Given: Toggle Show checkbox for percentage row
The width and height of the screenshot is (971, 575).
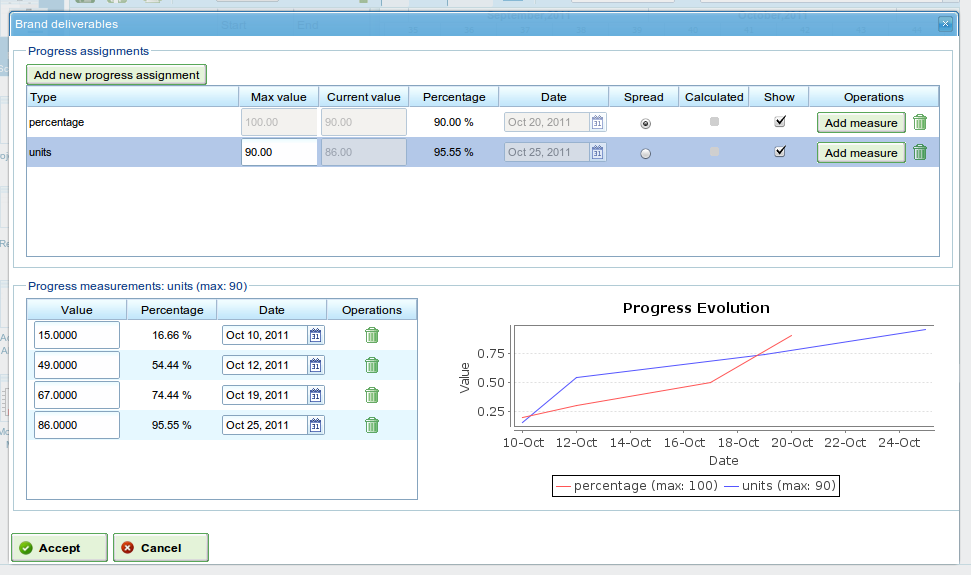Looking at the screenshot, I should click(780, 121).
